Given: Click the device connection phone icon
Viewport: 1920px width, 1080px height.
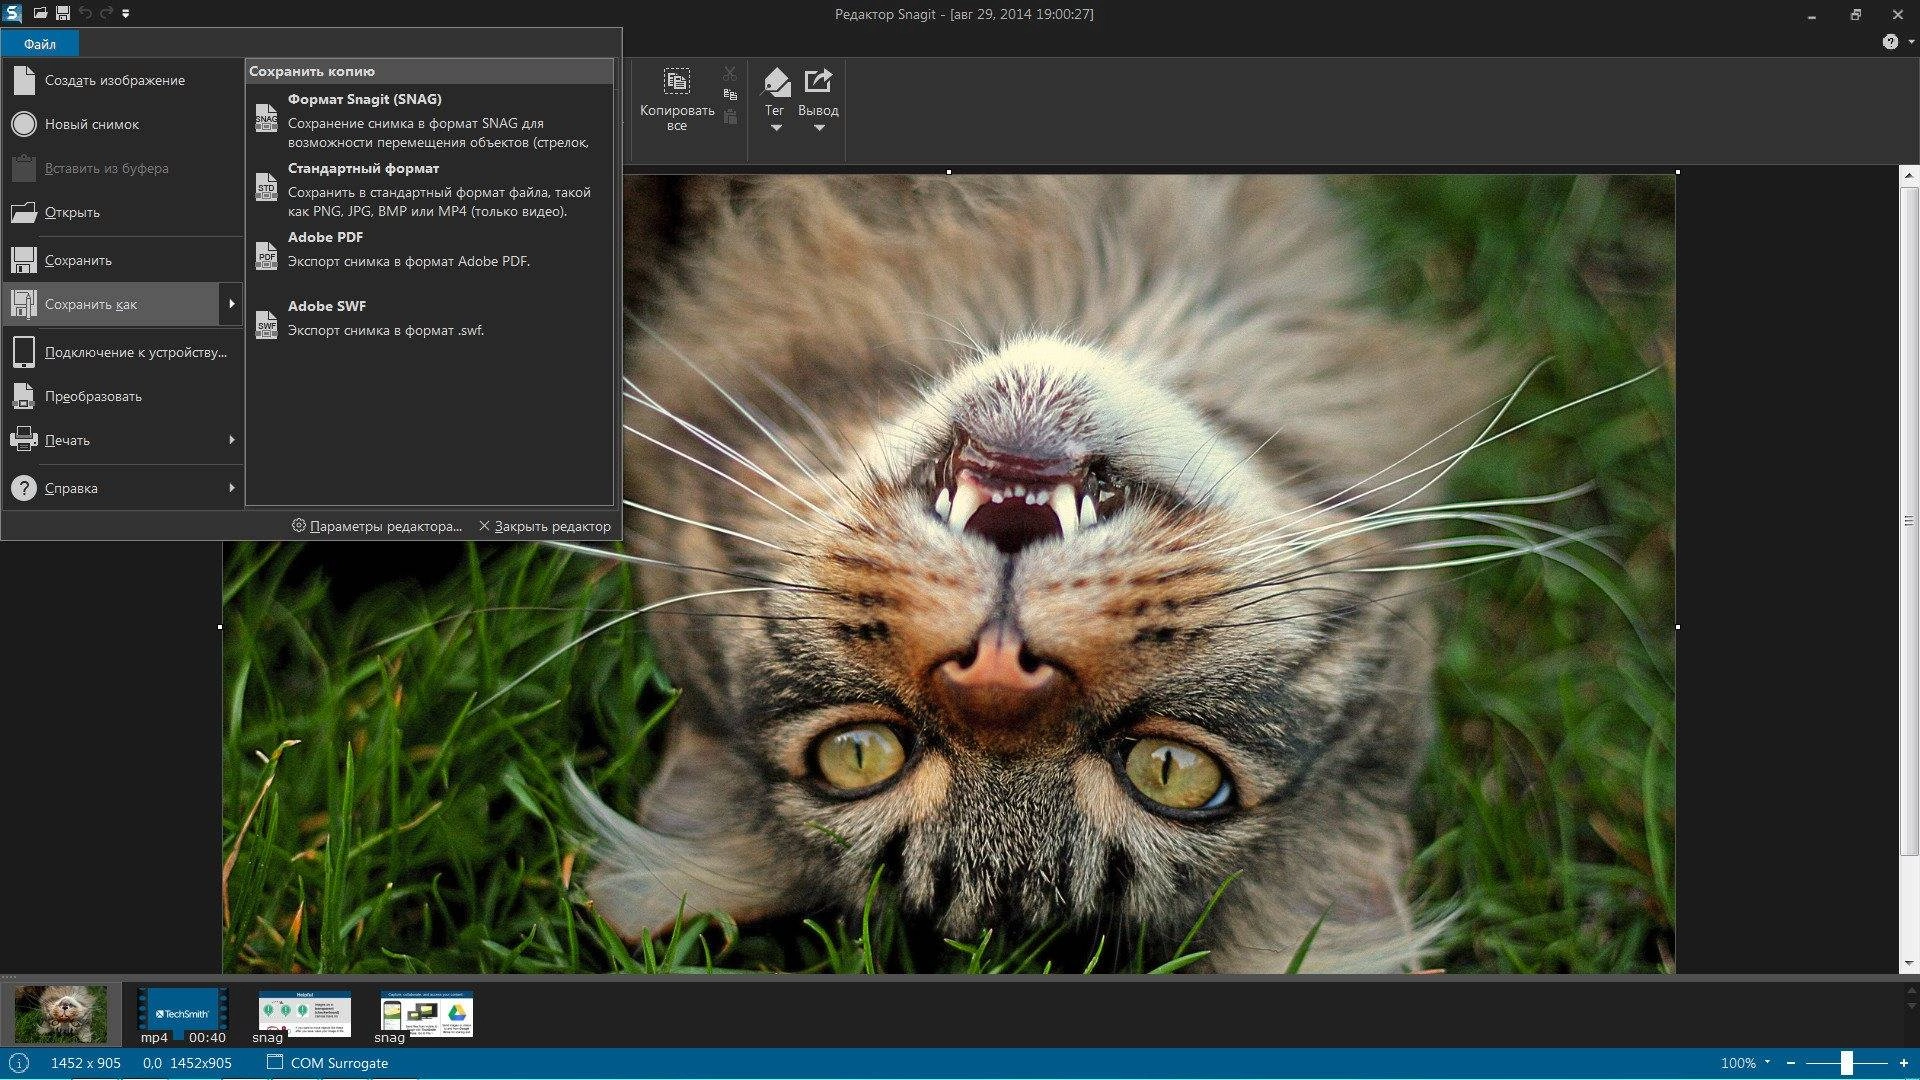Looking at the screenshot, I should pyautogui.click(x=24, y=352).
